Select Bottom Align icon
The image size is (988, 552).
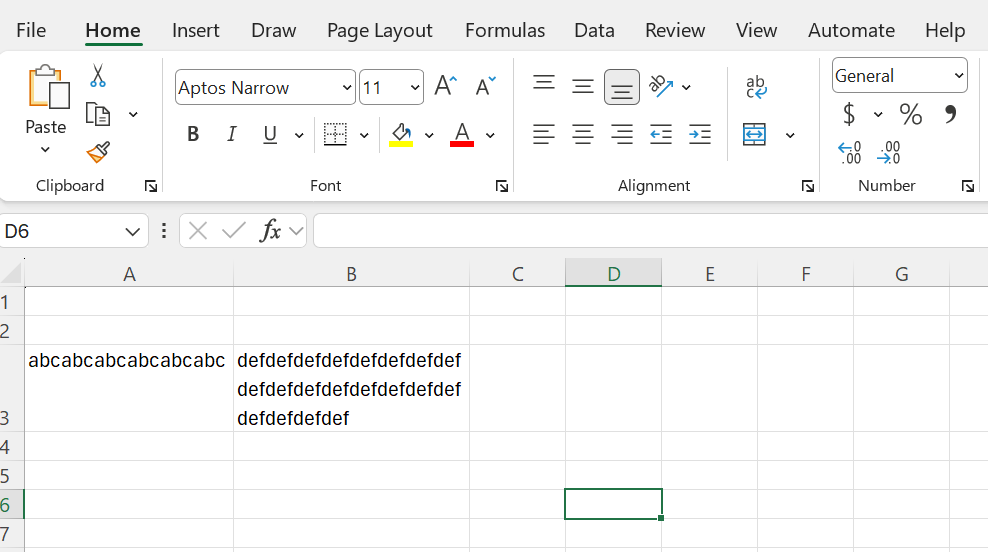coord(622,87)
